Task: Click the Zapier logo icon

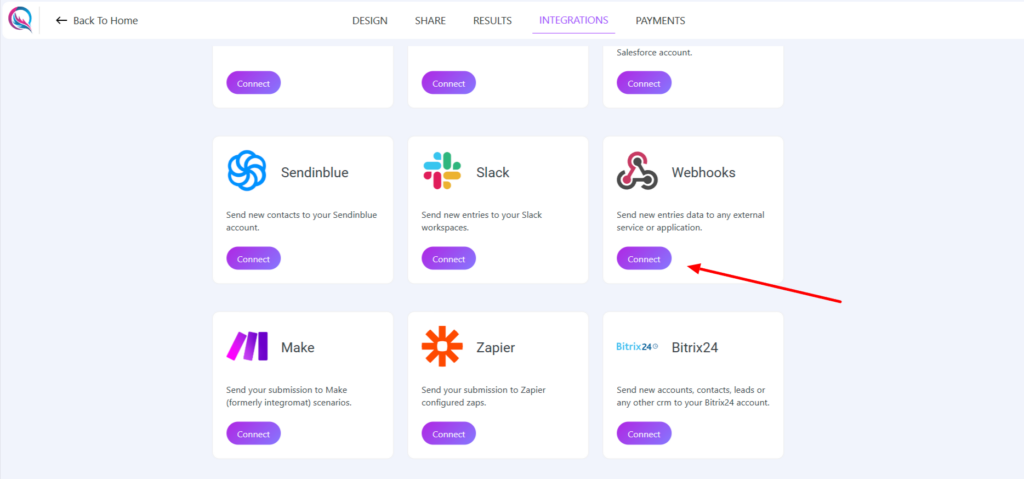Action: click(441, 347)
